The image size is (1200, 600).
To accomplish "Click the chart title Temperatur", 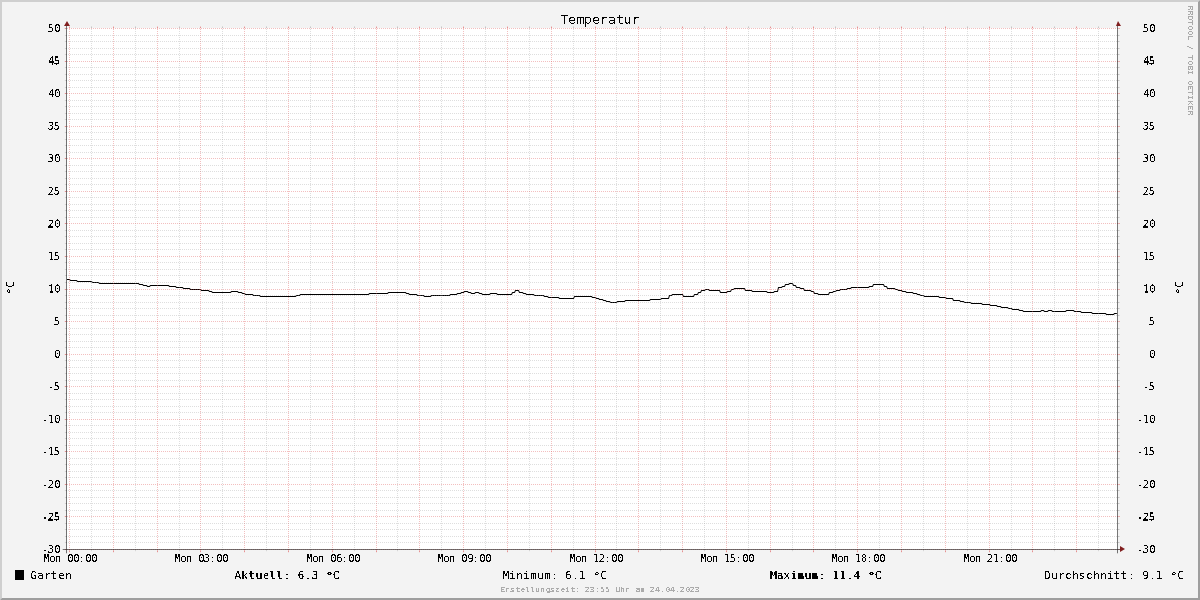I will [600, 19].
